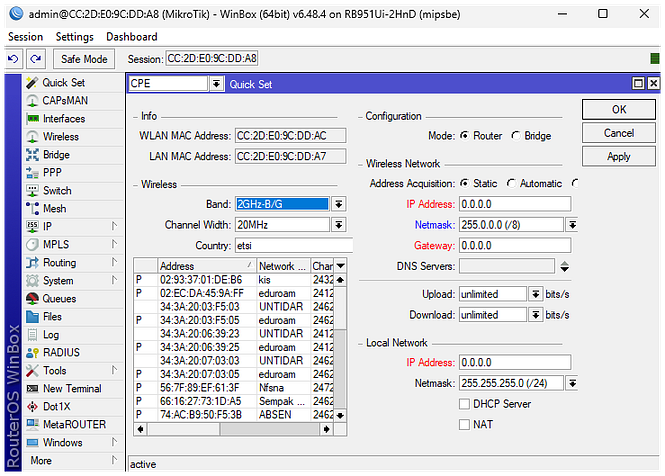Open Windows menu icon

(x=32, y=442)
